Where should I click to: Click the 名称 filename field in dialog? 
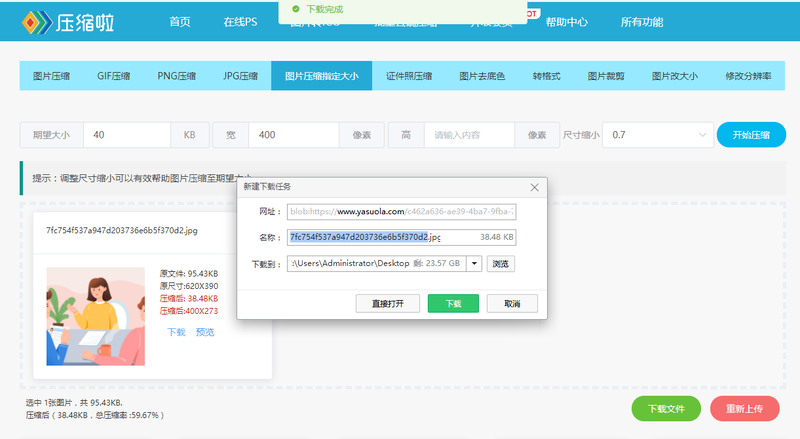point(401,237)
